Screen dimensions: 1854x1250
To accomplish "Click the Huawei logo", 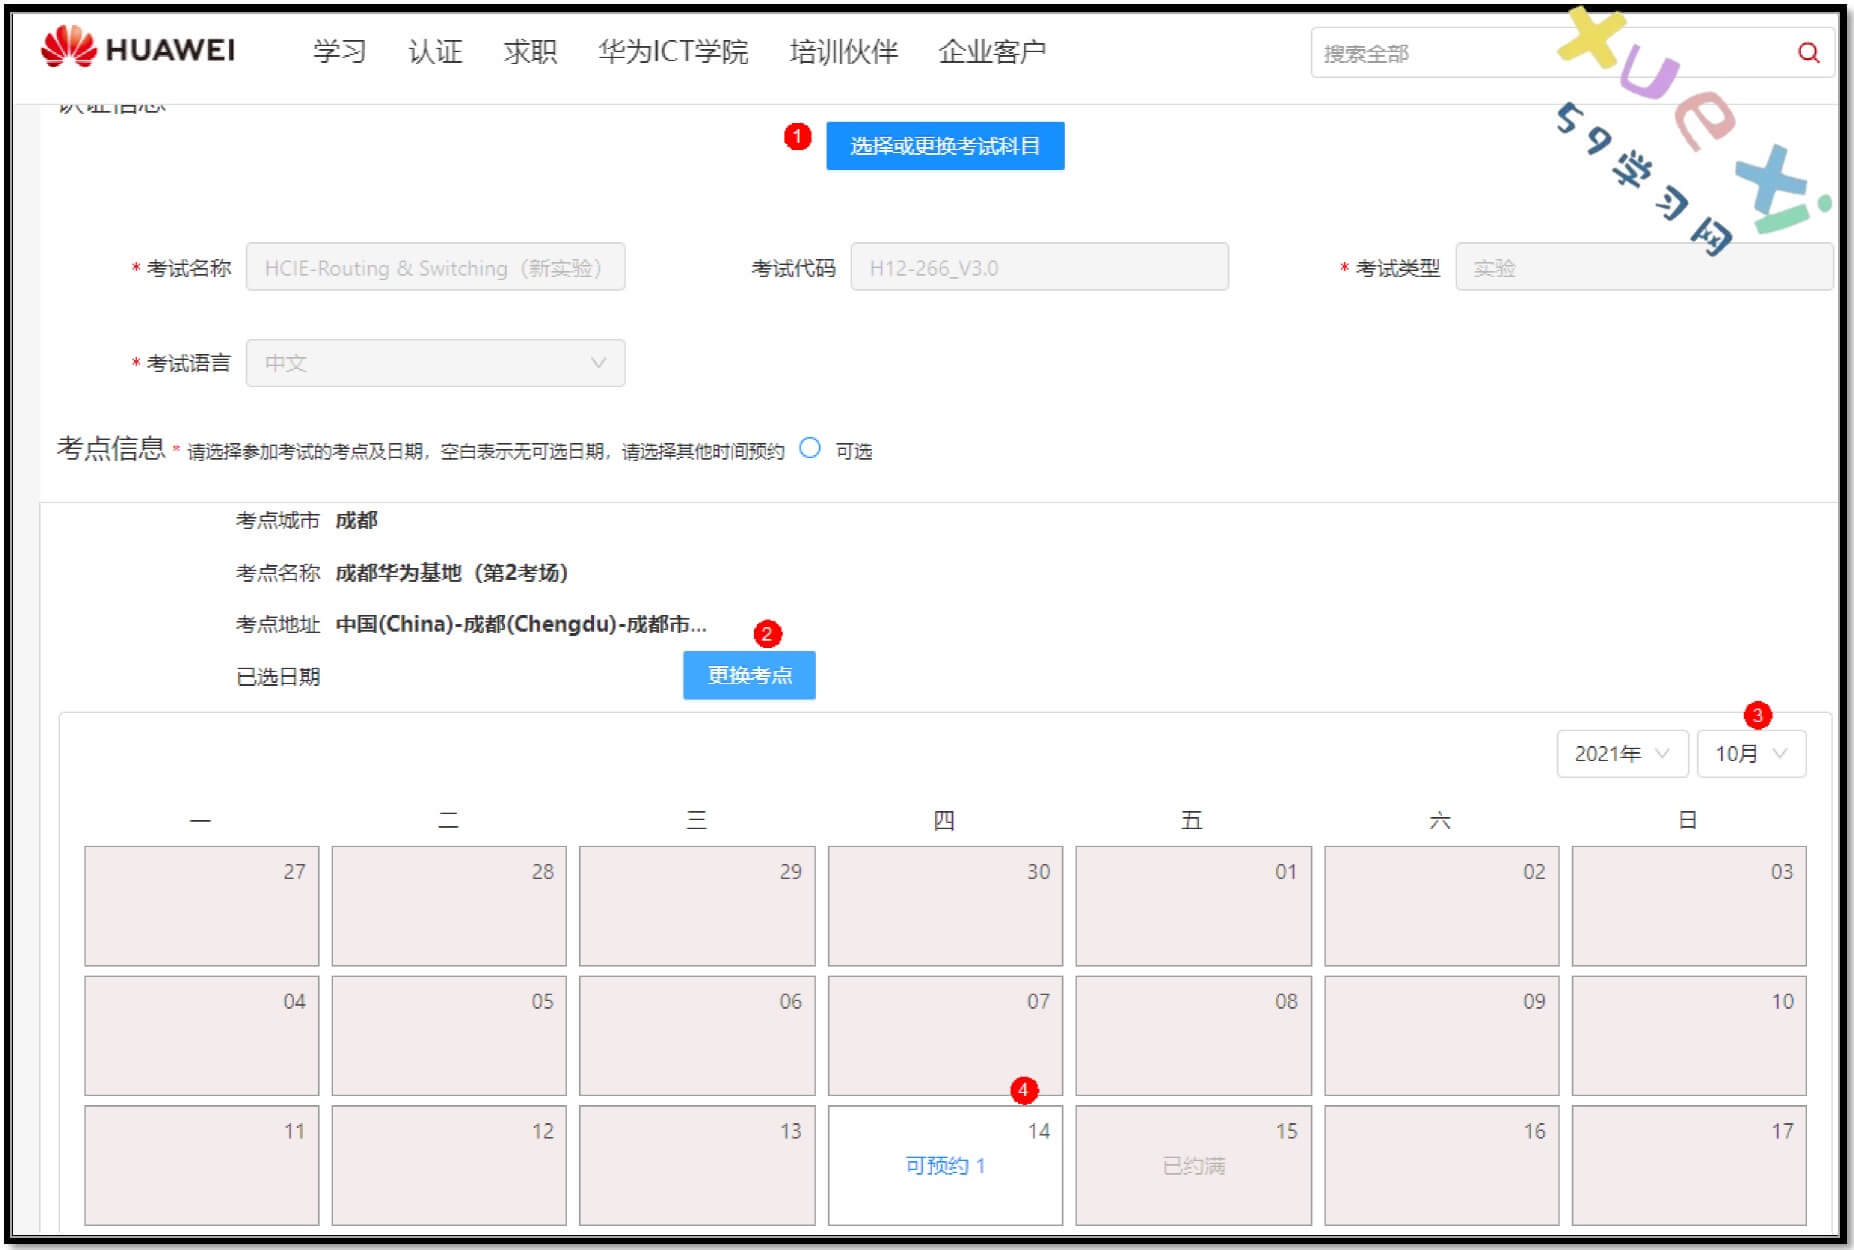I will point(138,49).
